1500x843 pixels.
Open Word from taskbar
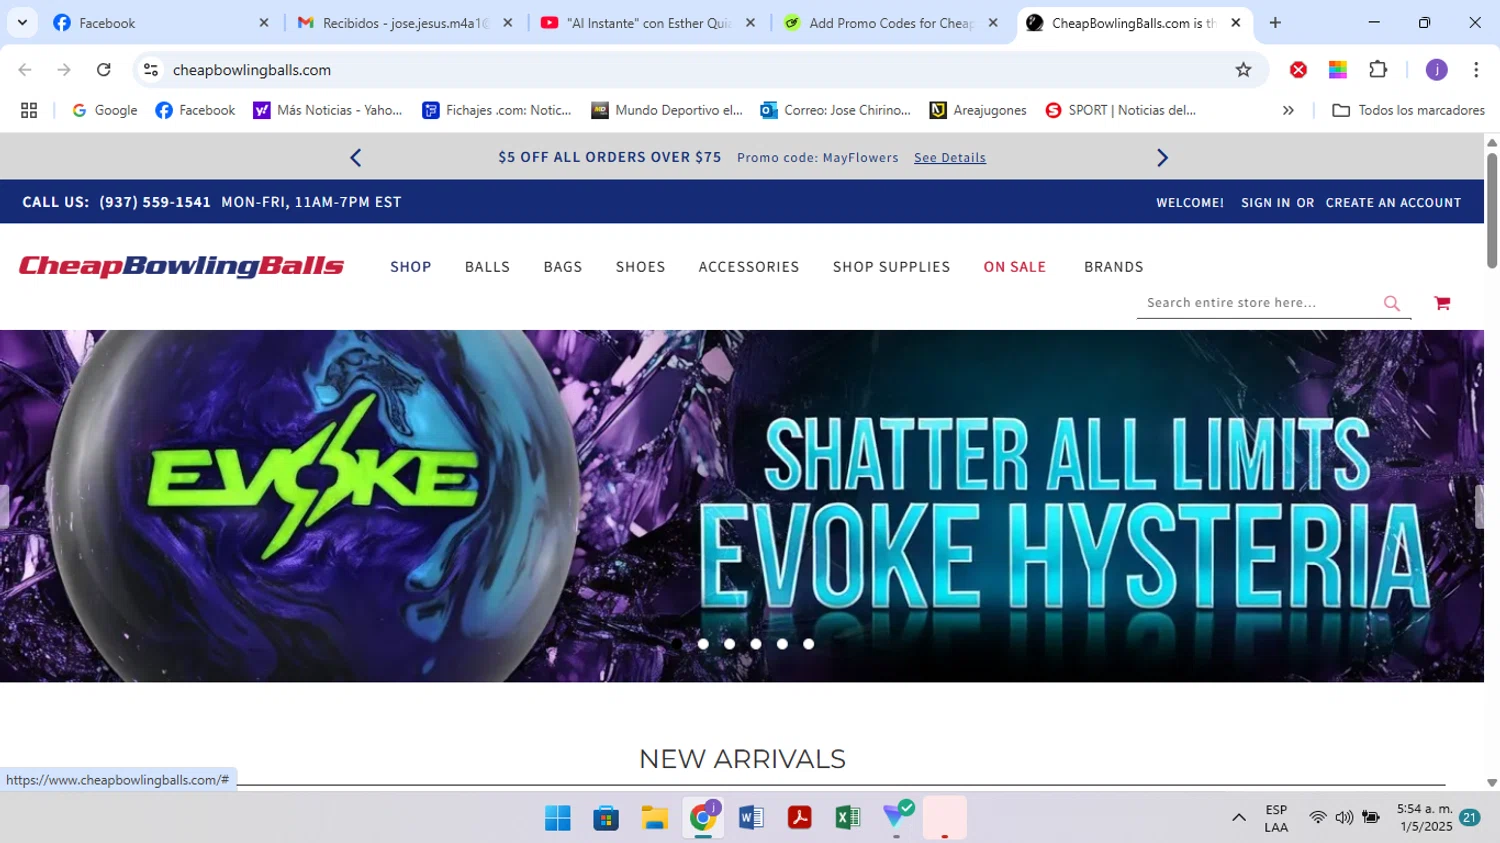coord(751,818)
